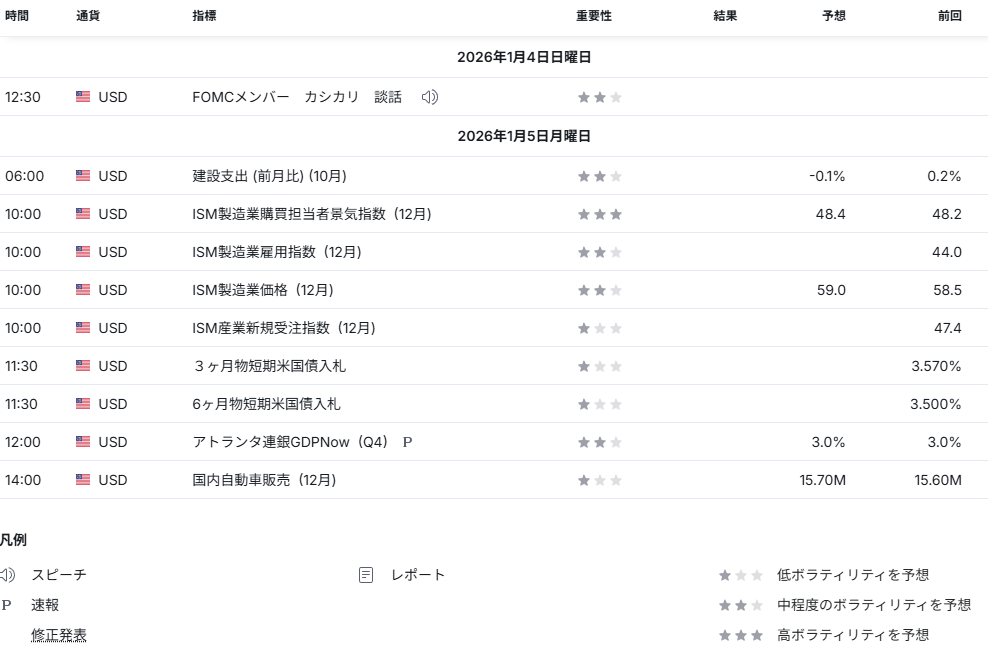Viewport: 988px width, 651px height.
Task: Click the three-star importance rating for ISM製造業購買担当者景気指数
Action: pos(599,214)
